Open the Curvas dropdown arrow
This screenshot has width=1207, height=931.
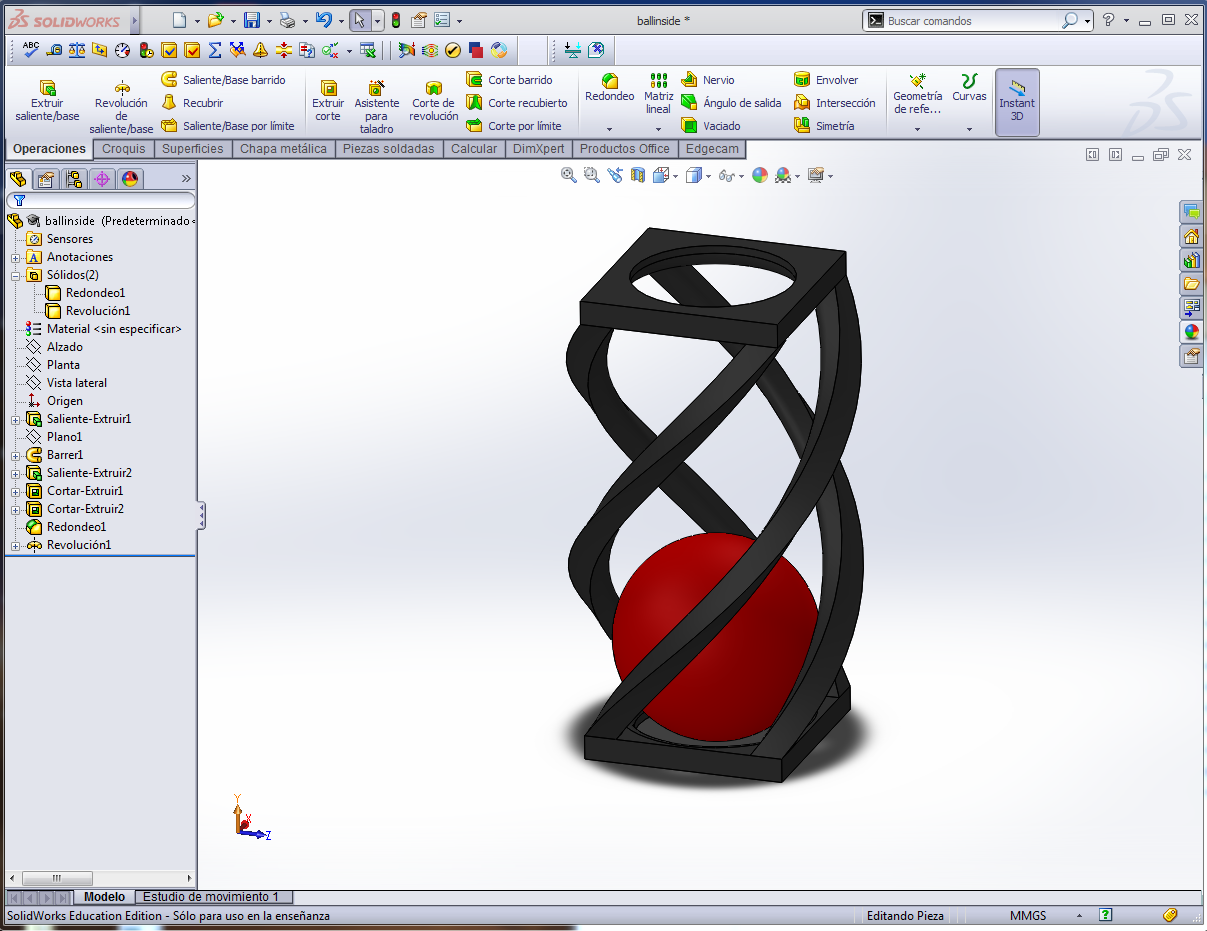point(969,129)
